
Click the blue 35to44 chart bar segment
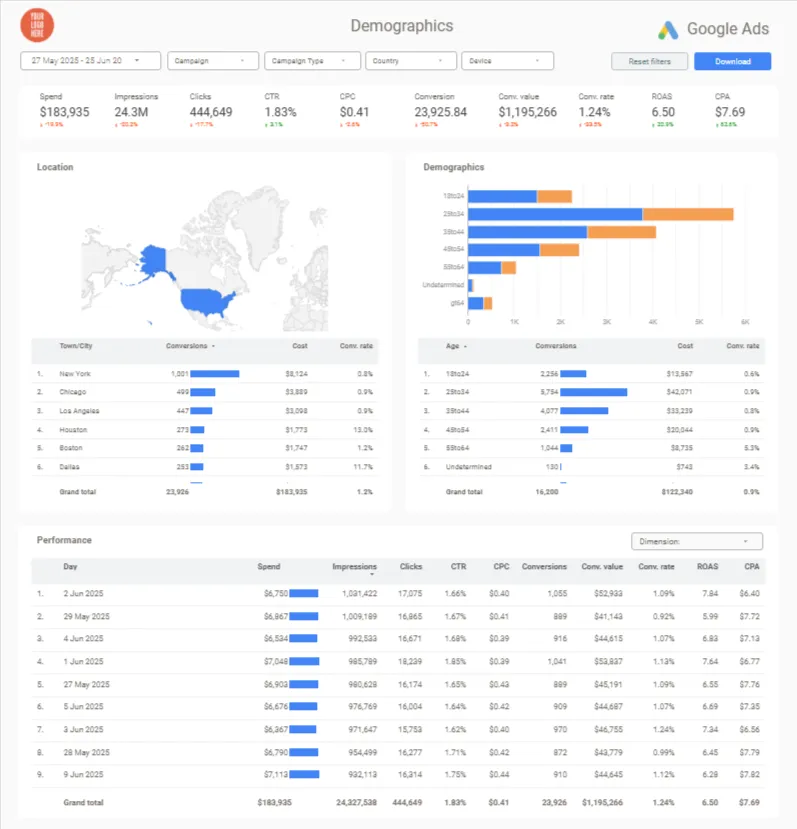[527, 232]
